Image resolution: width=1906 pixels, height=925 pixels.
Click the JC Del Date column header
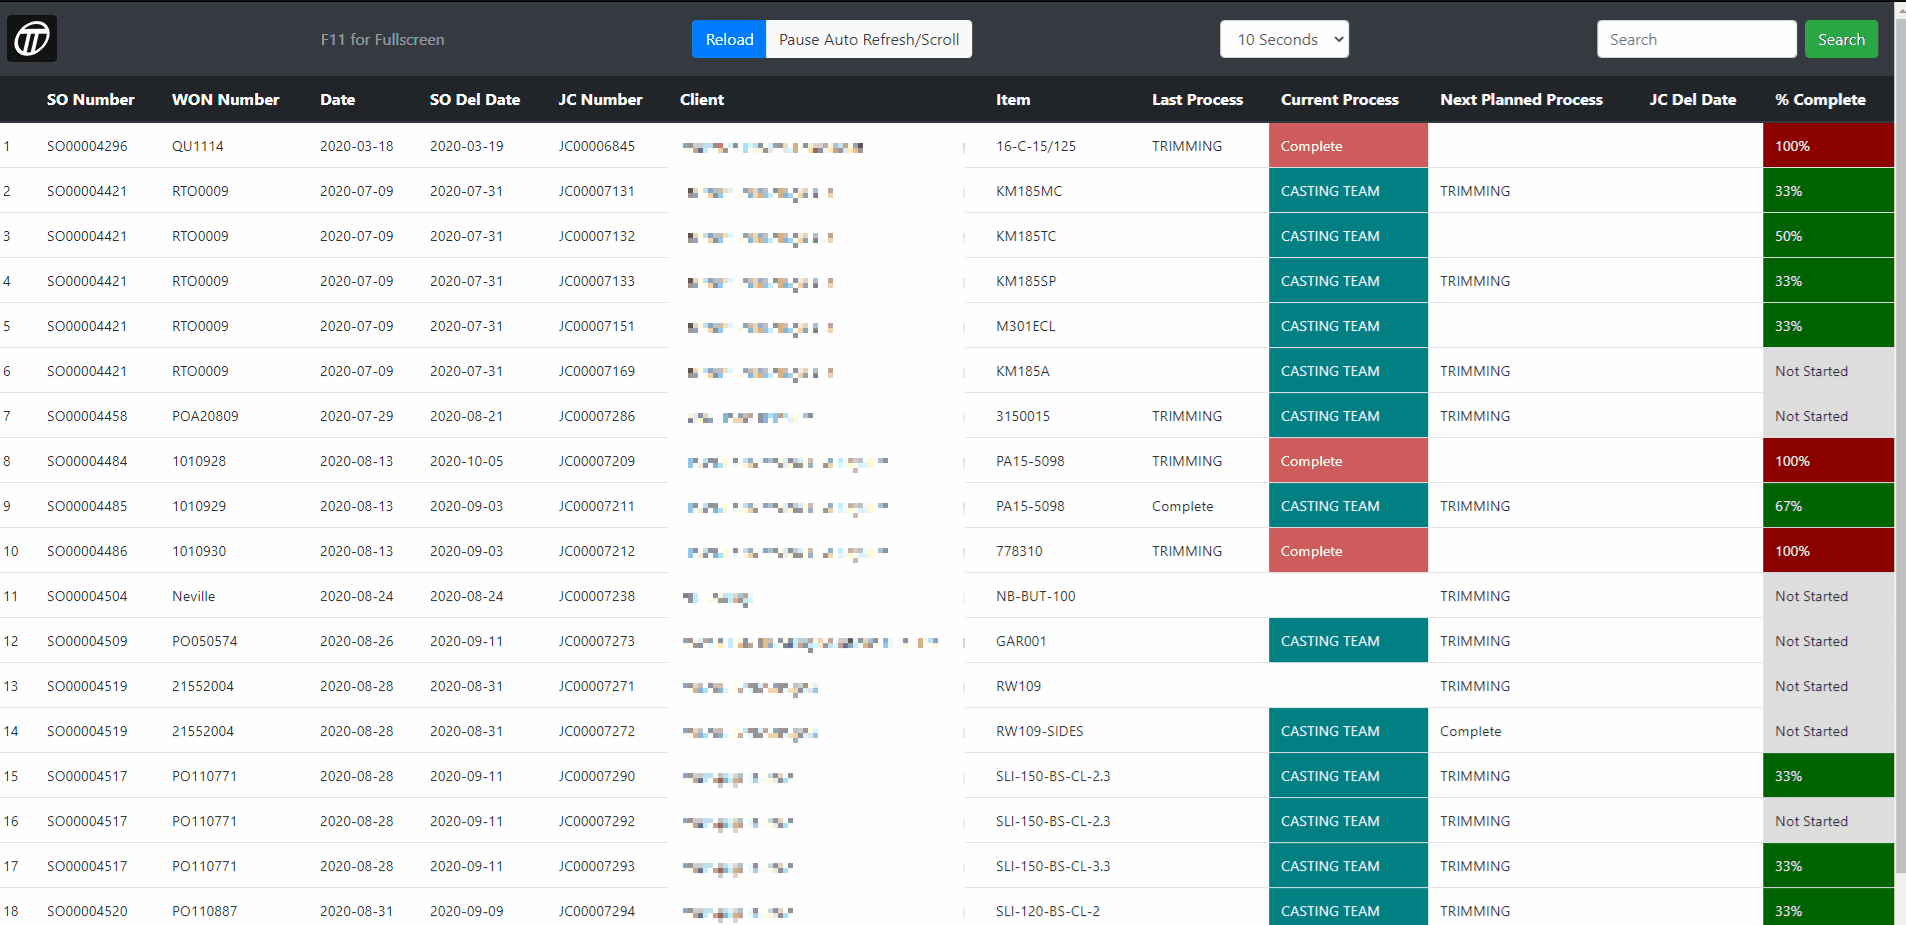(x=1692, y=100)
